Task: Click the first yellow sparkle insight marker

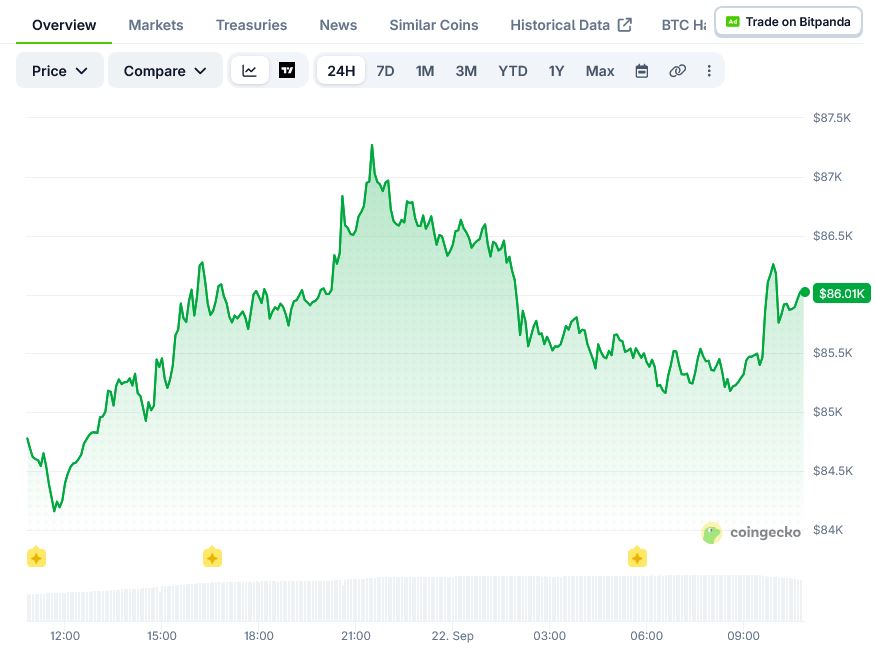Action: pyautogui.click(x=36, y=557)
